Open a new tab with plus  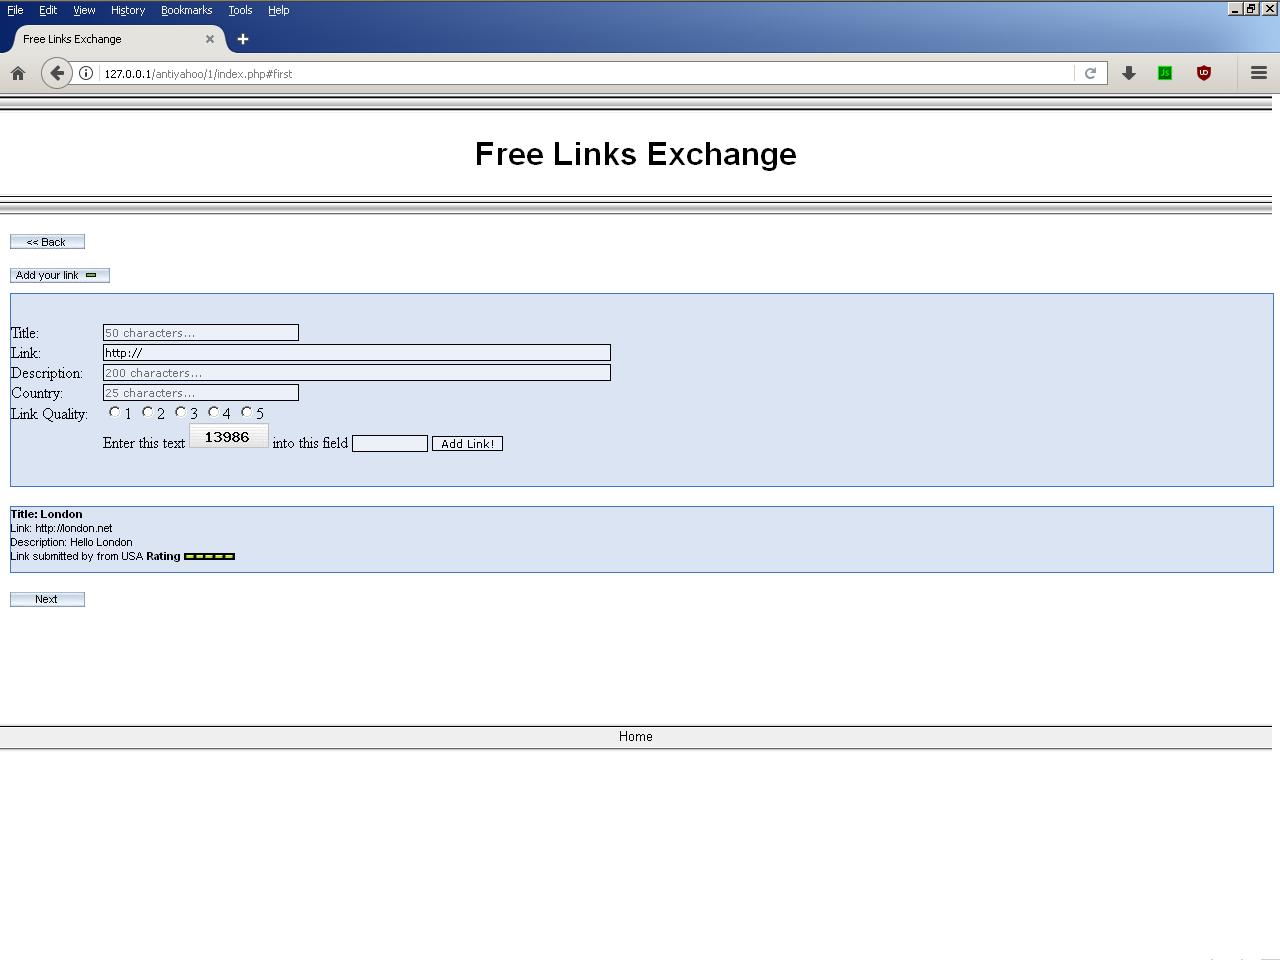point(242,39)
